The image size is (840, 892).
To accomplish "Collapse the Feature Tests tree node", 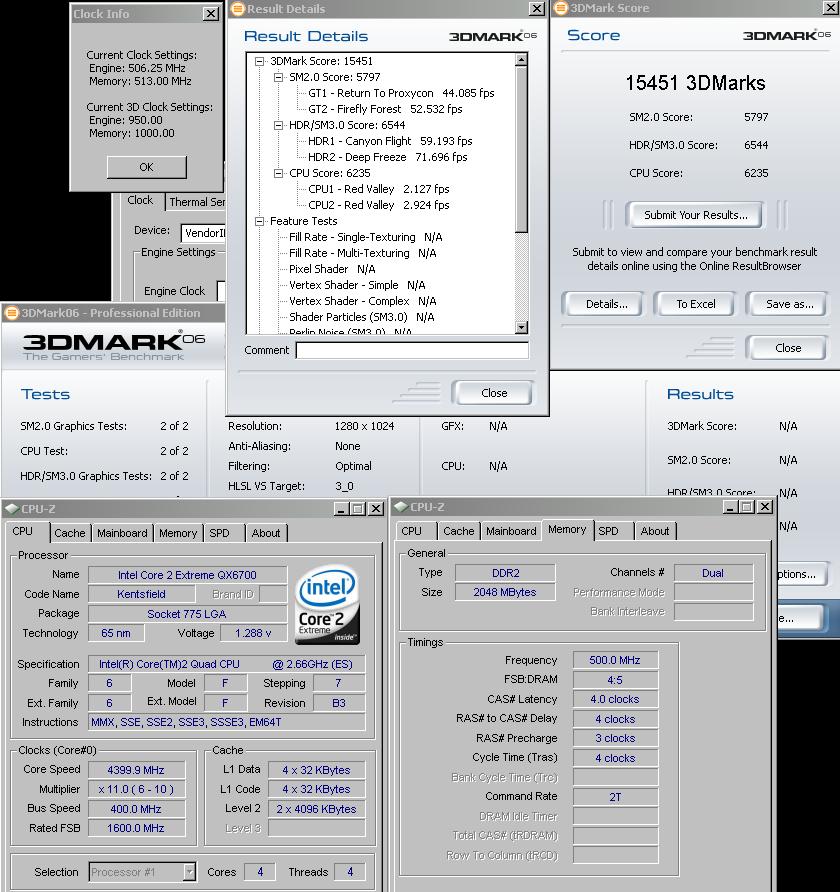I will [x=260, y=221].
